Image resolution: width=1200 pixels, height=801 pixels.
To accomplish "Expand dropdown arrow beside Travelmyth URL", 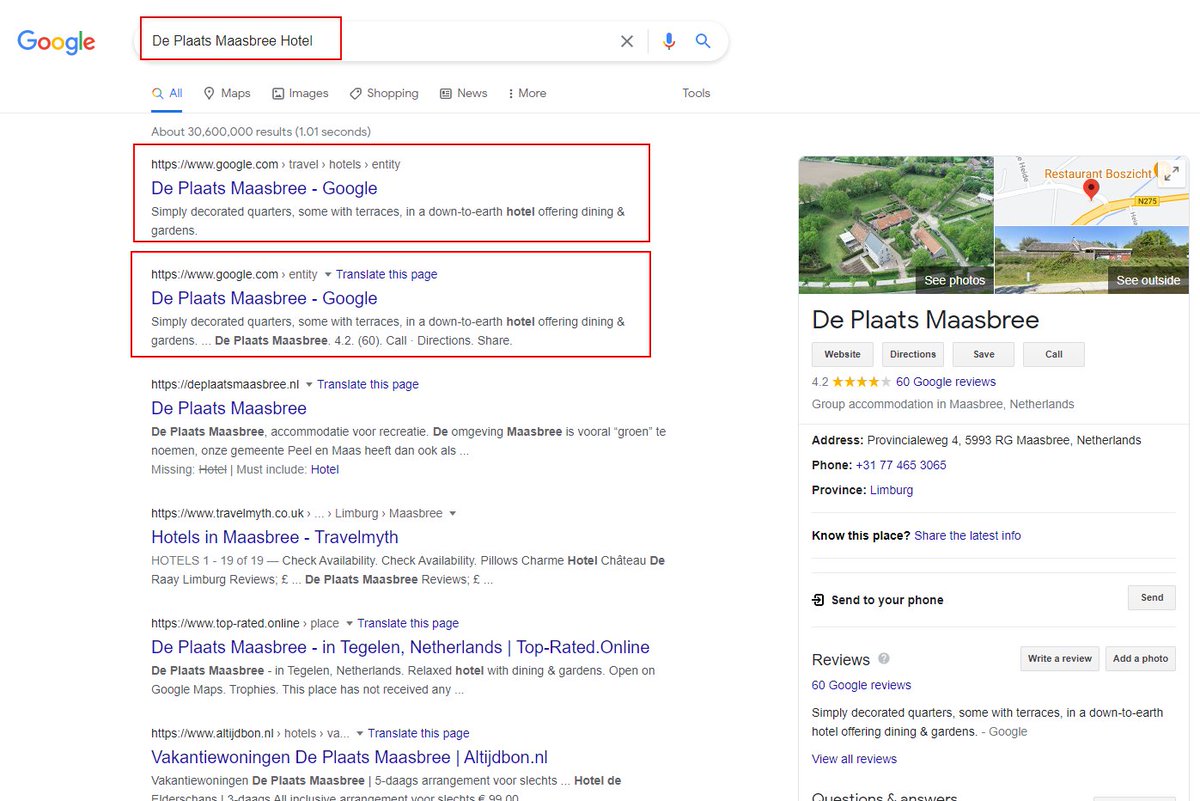I will coord(452,513).
